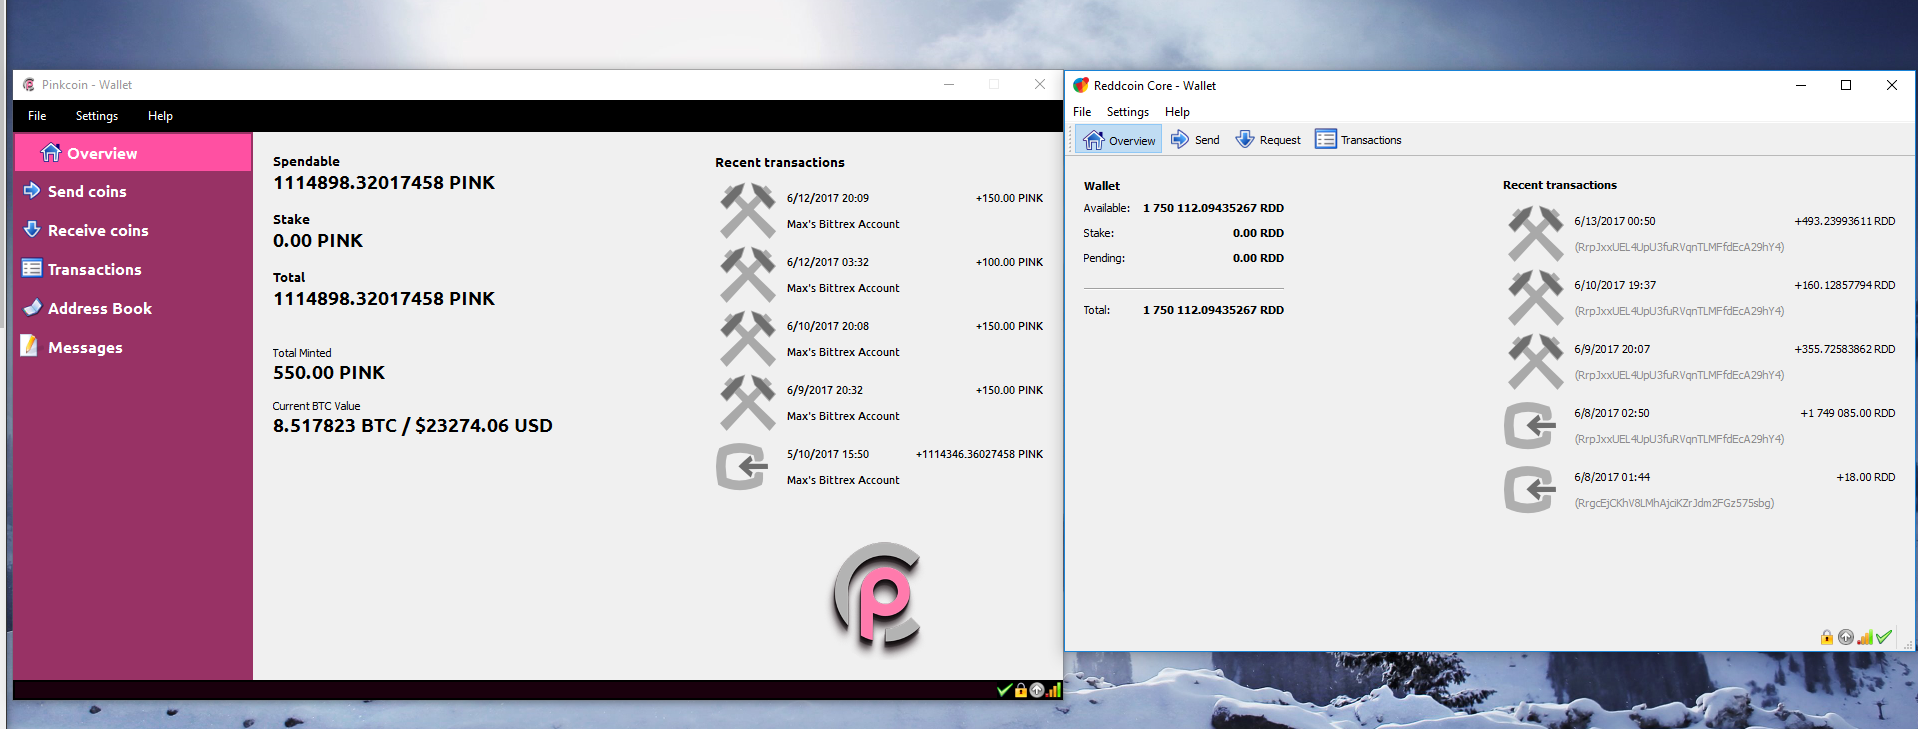This screenshot has height=729, width=1918.
Task: Open the Pinkcoin Settings menu
Action: coord(97,116)
